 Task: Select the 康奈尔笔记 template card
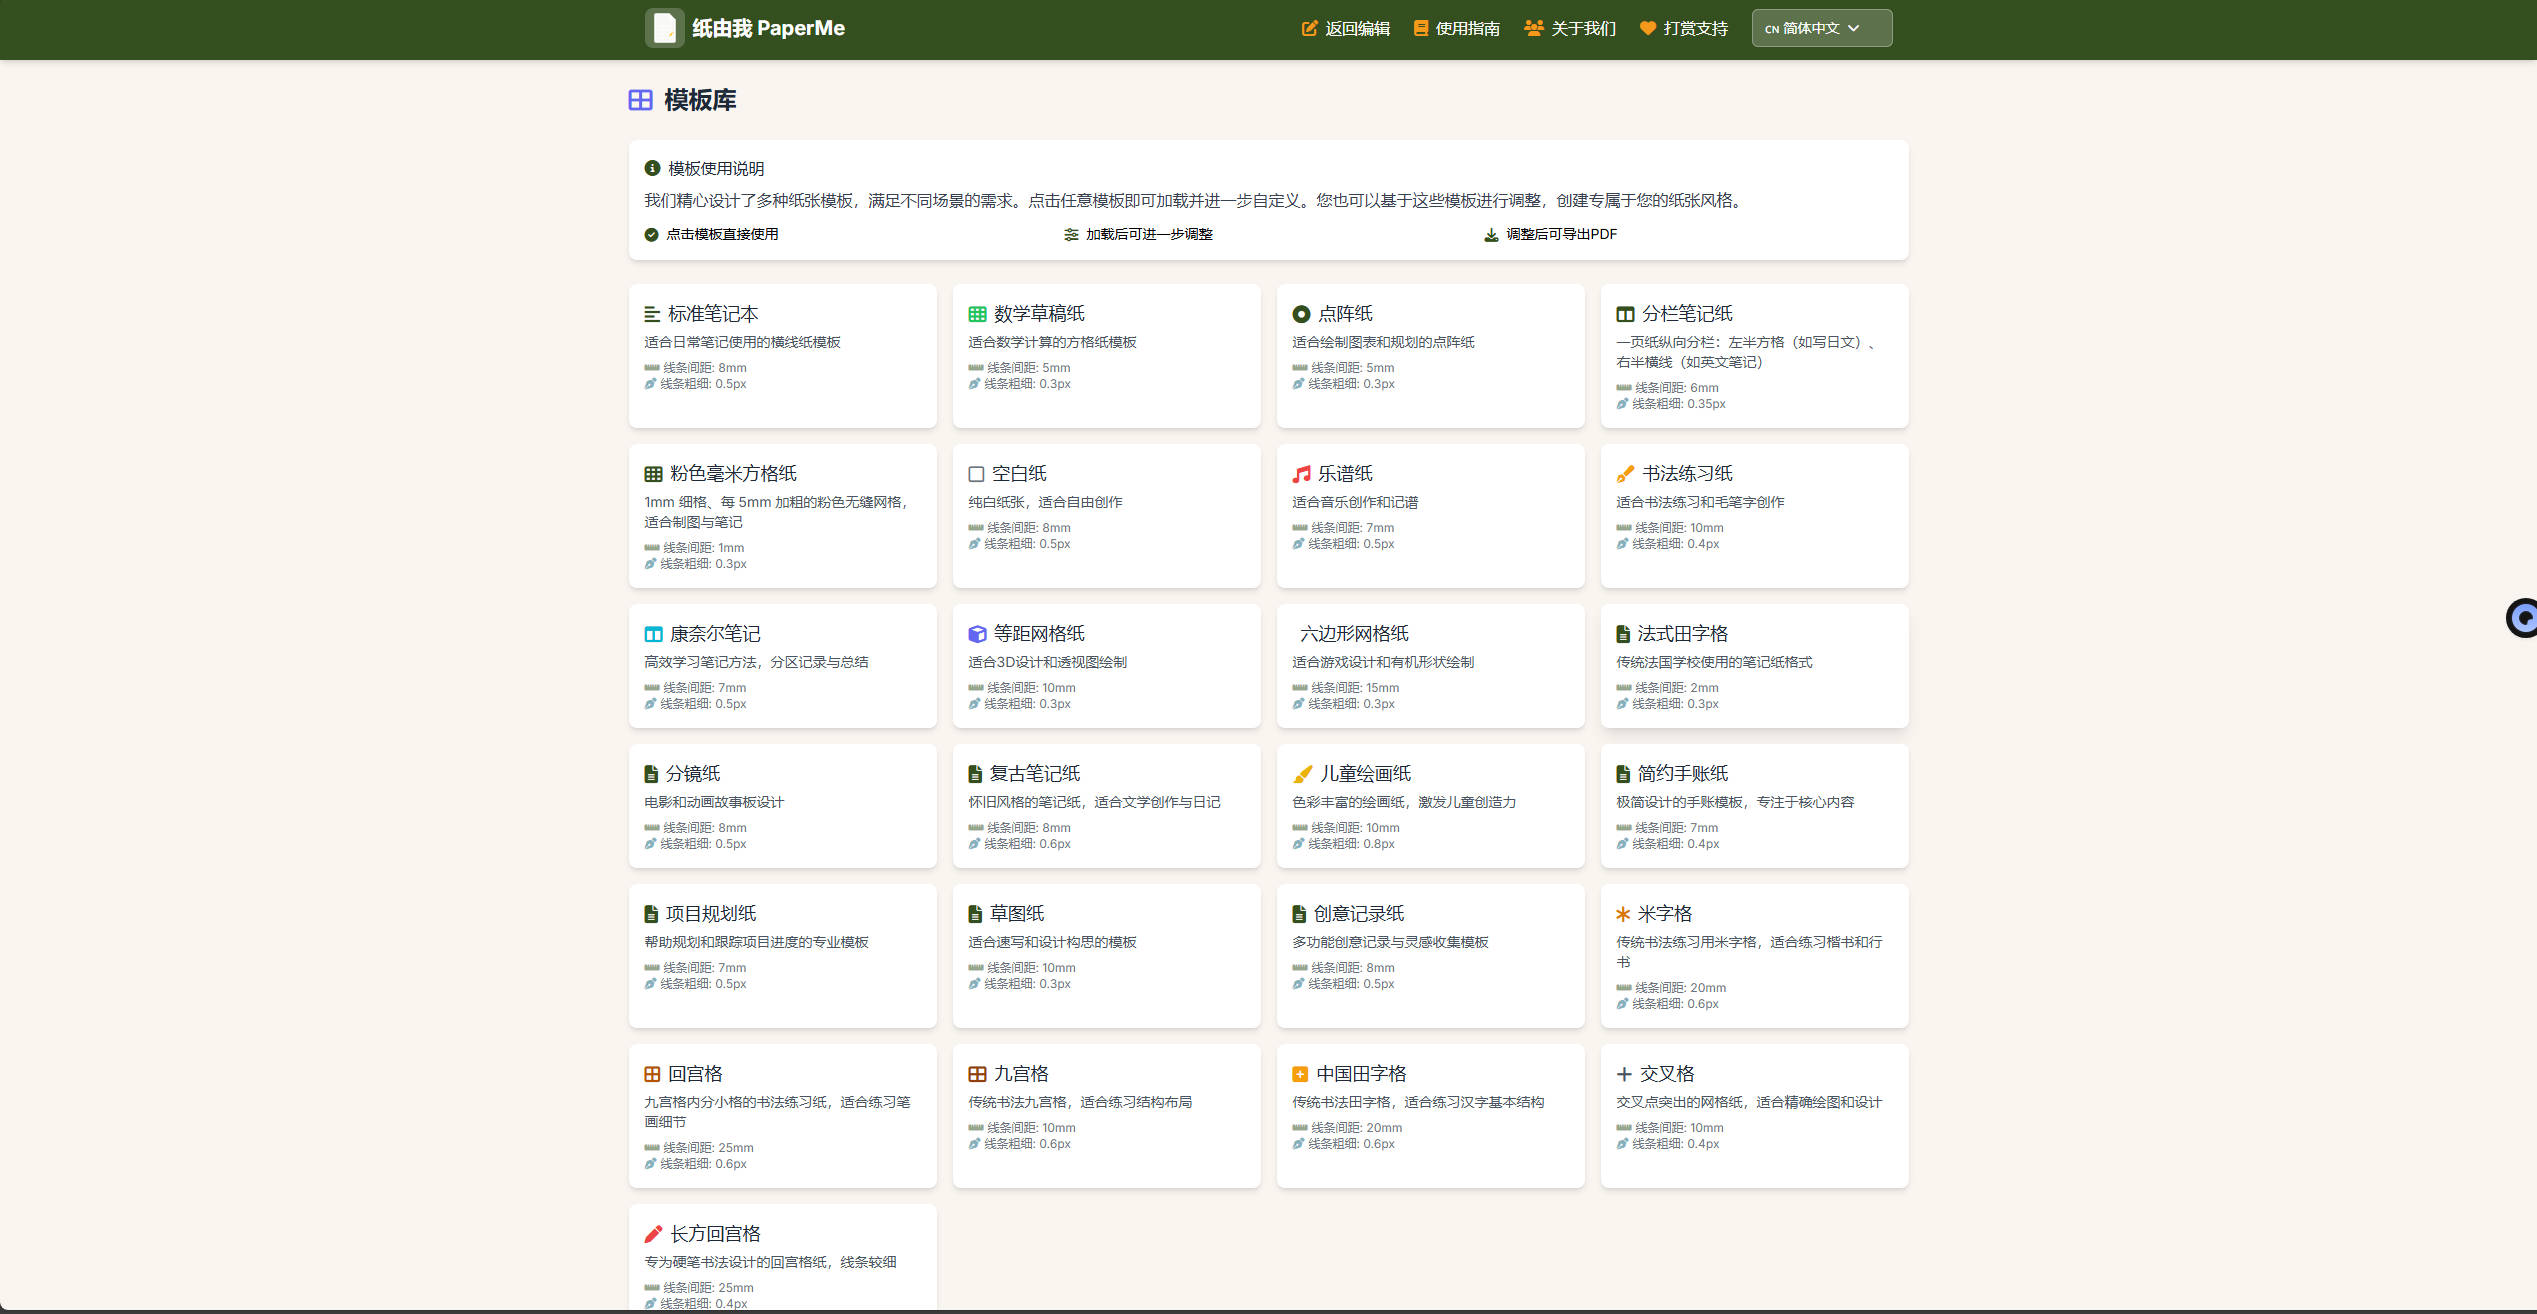pyautogui.click(x=782, y=665)
